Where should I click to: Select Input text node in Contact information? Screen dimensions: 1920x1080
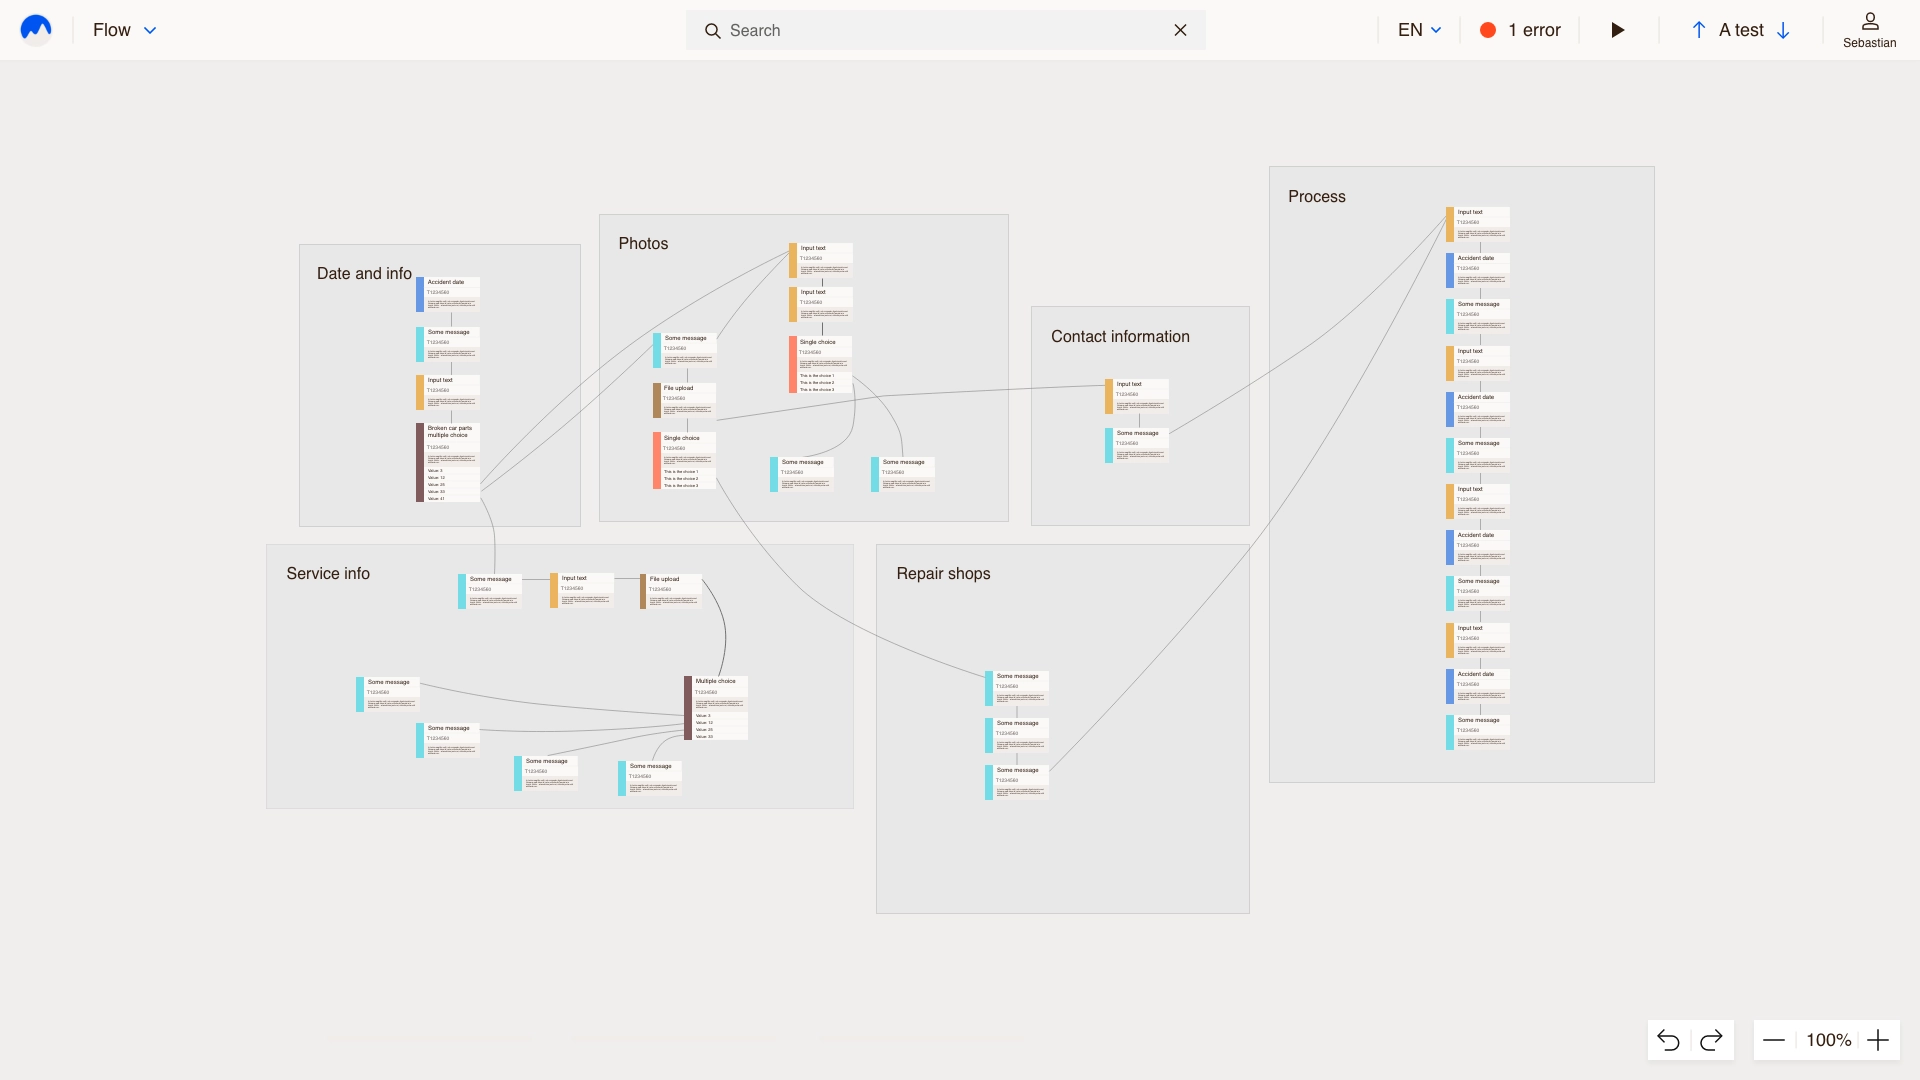pos(1137,396)
